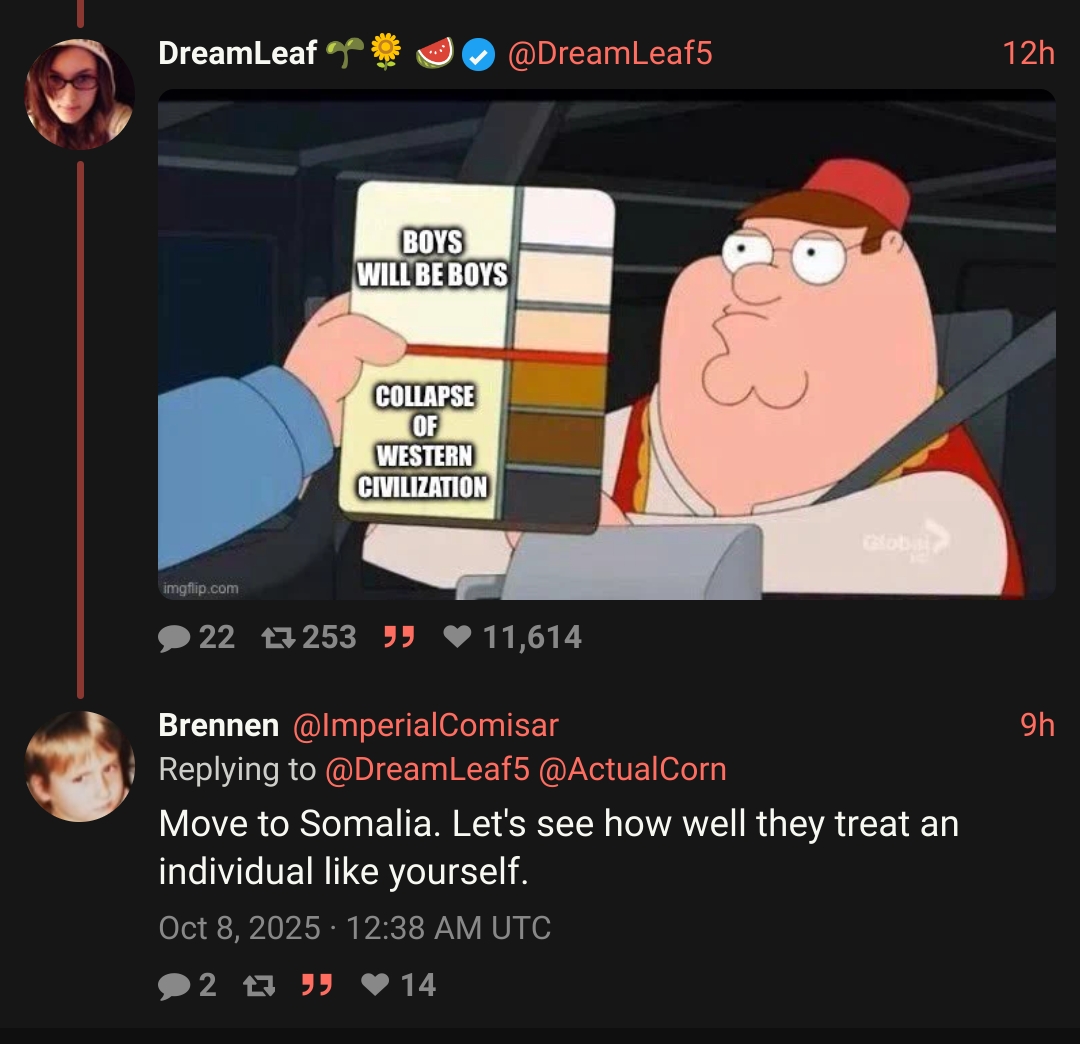Click @DreamLeaf5 in the Replying to line
This screenshot has height=1044, width=1080.
(x=427, y=769)
